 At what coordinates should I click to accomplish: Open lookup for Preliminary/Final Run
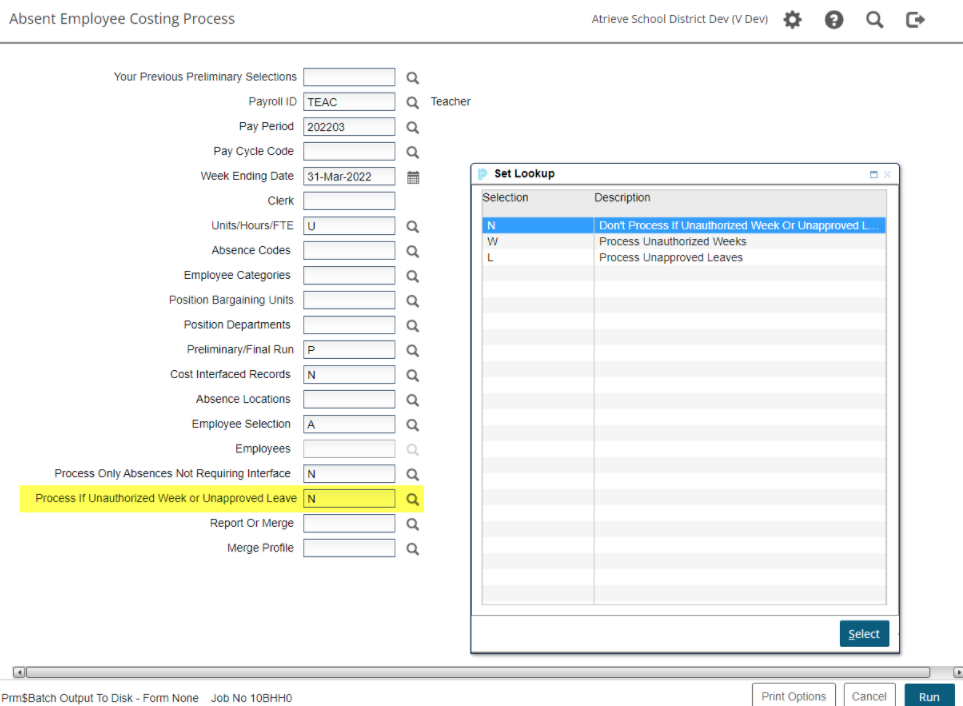[412, 351]
